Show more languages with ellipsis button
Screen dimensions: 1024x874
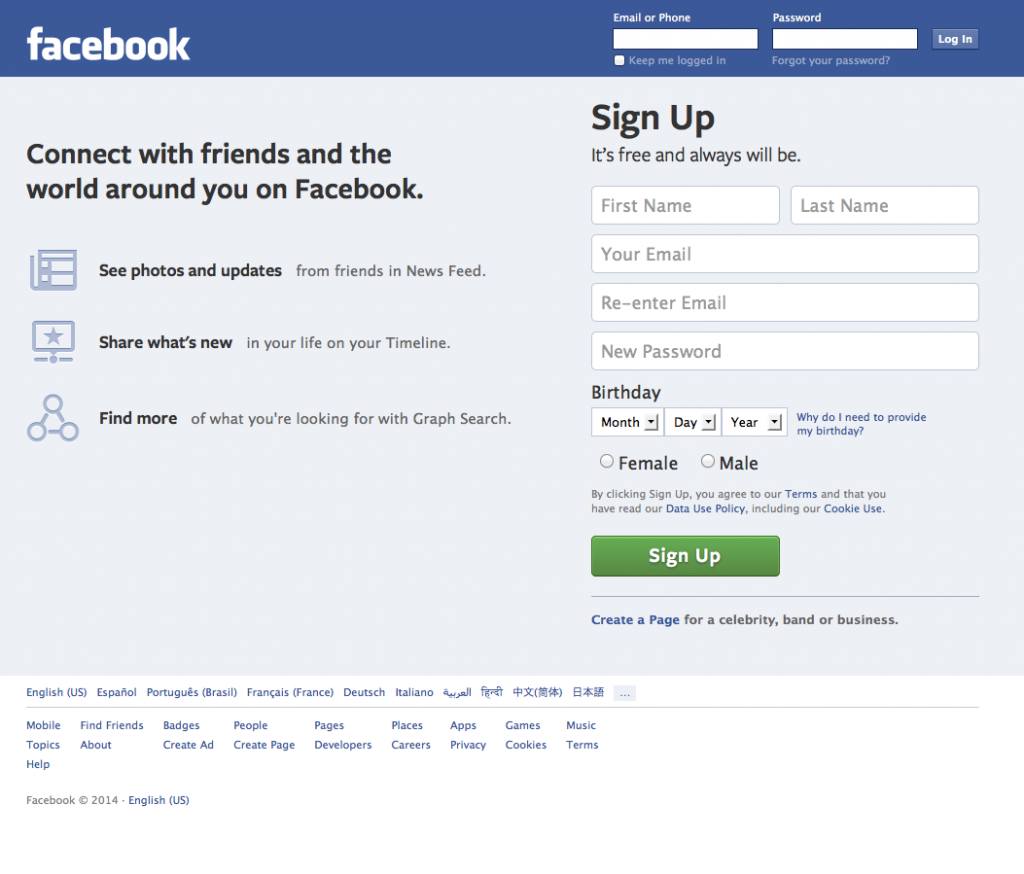click(624, 693)
